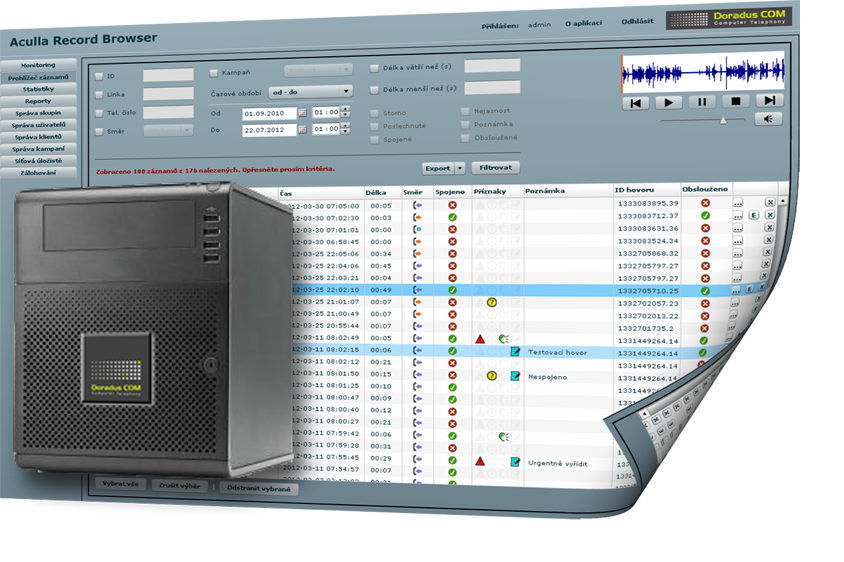Tick the Storno checkbox
The image size is (844, 562).
point(375,114)
